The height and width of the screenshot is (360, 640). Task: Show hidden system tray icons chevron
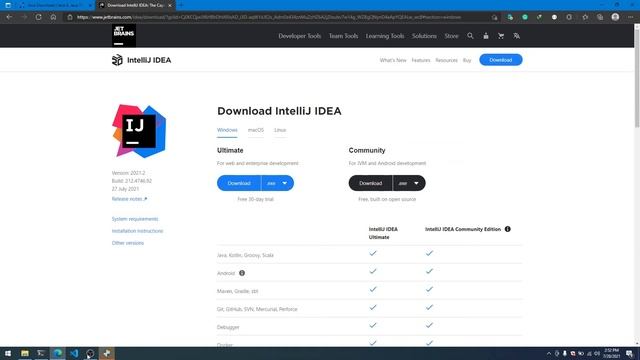pyautogui.click(x=549, y=353)
